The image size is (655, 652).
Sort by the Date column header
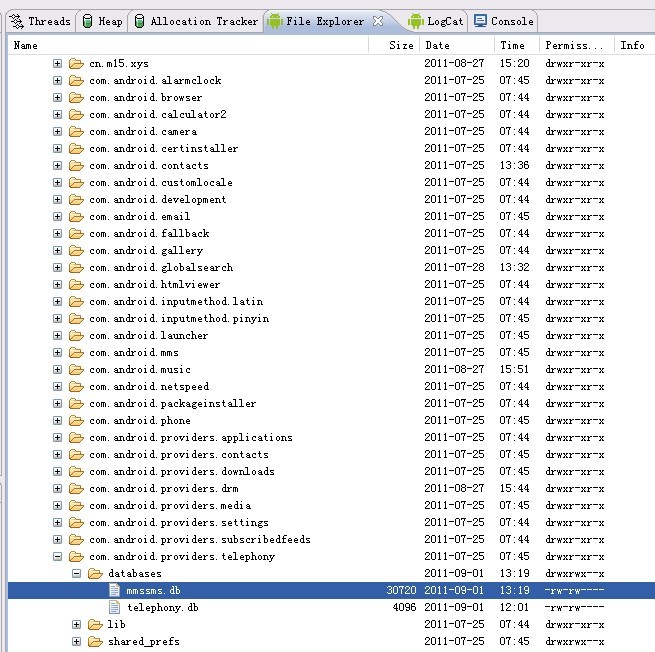[x=457, y=45]
